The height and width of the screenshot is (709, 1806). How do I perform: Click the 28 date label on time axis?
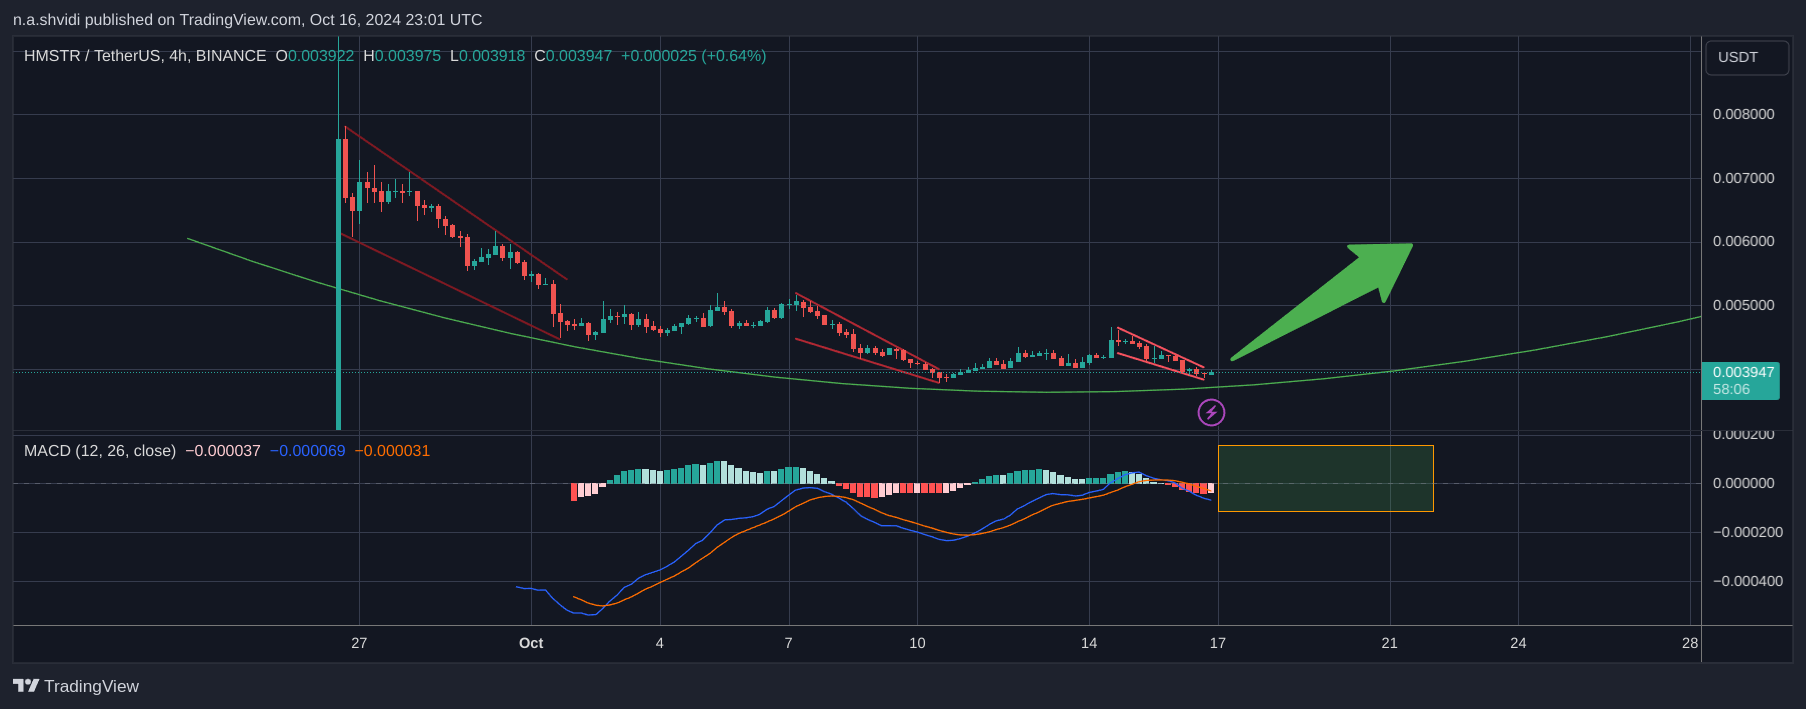tap(1690, 643)
